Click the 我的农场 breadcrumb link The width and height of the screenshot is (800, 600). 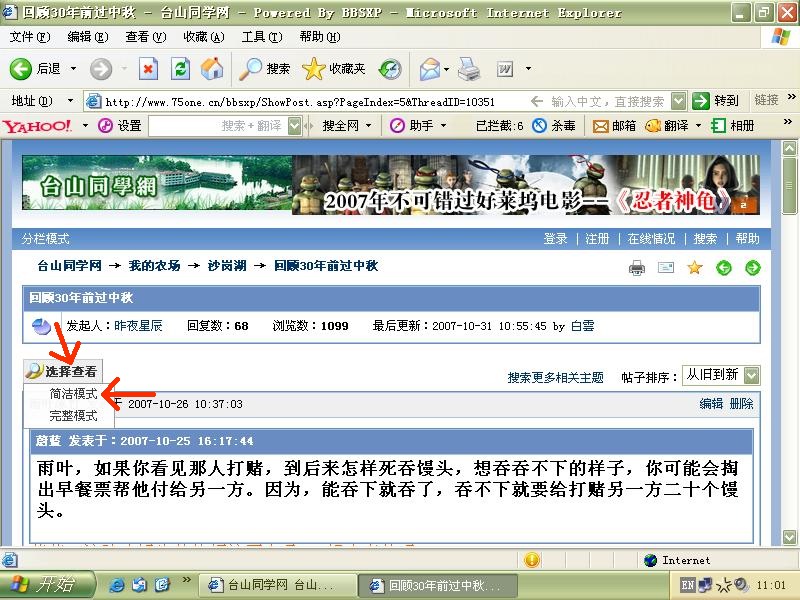point(155,265)
